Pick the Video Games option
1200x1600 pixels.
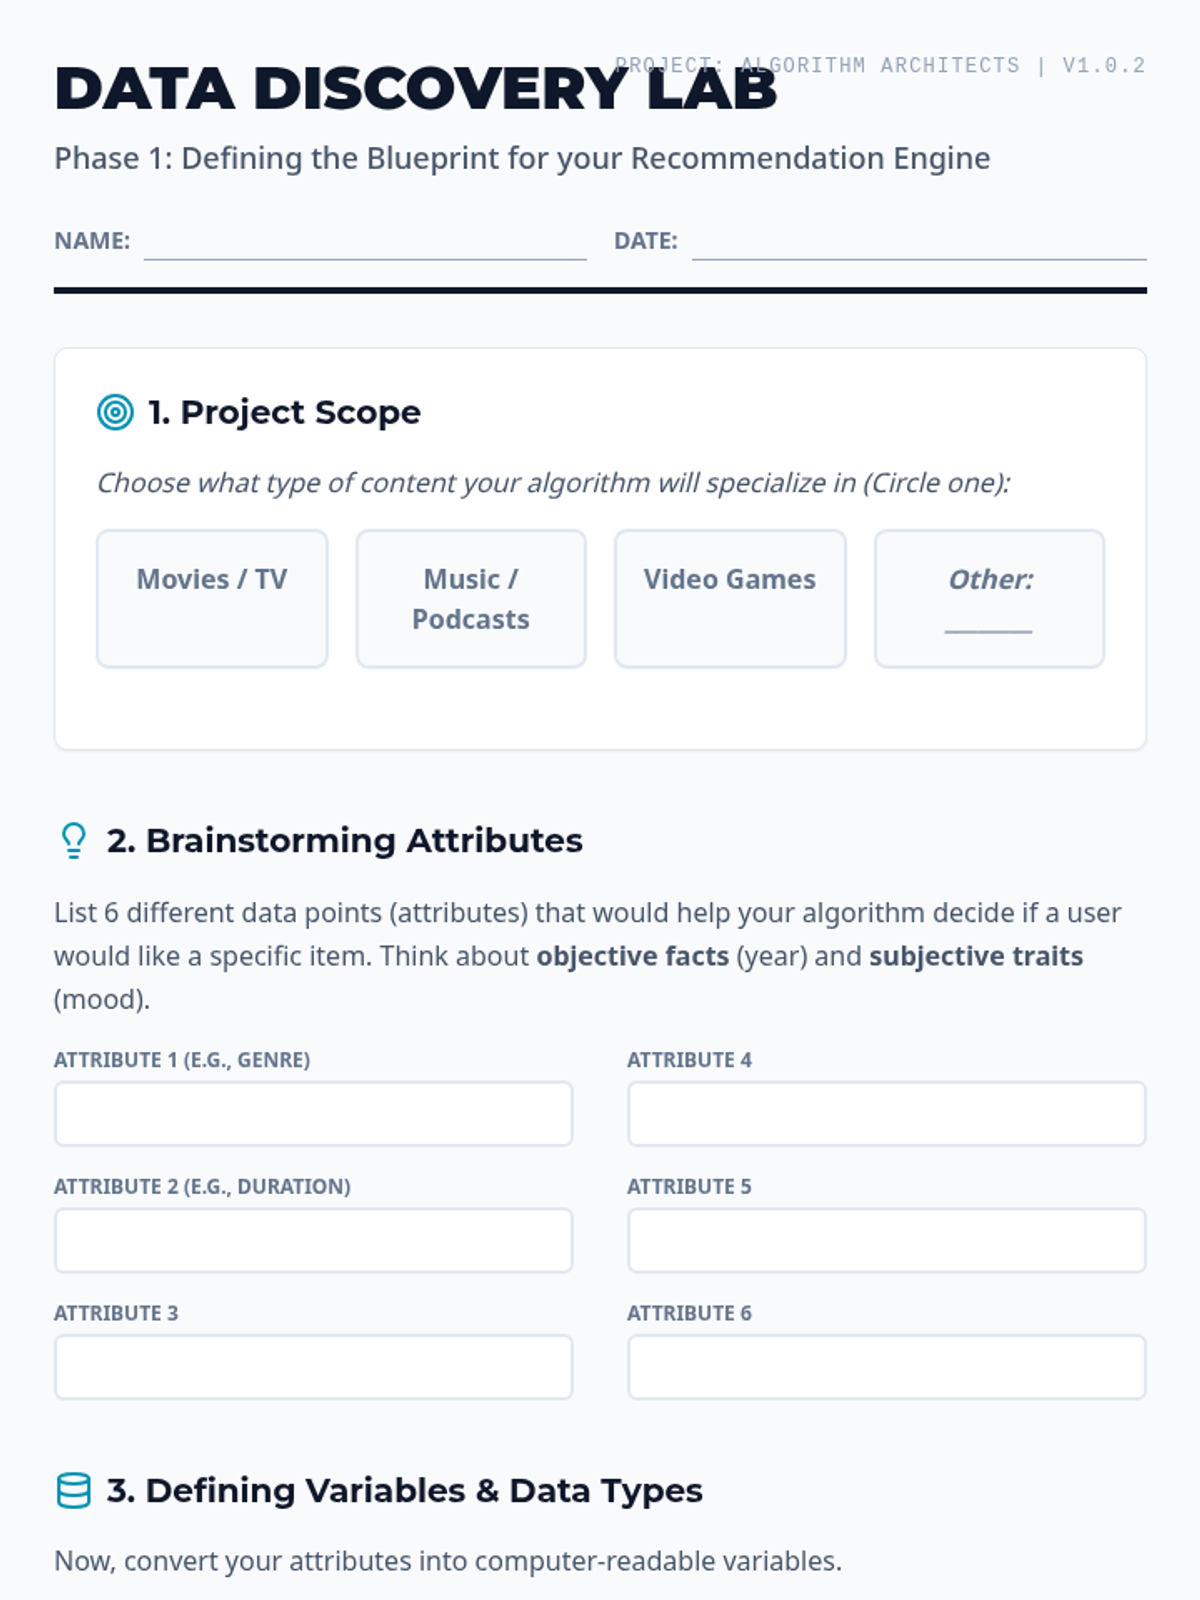(x=730, y=598)
